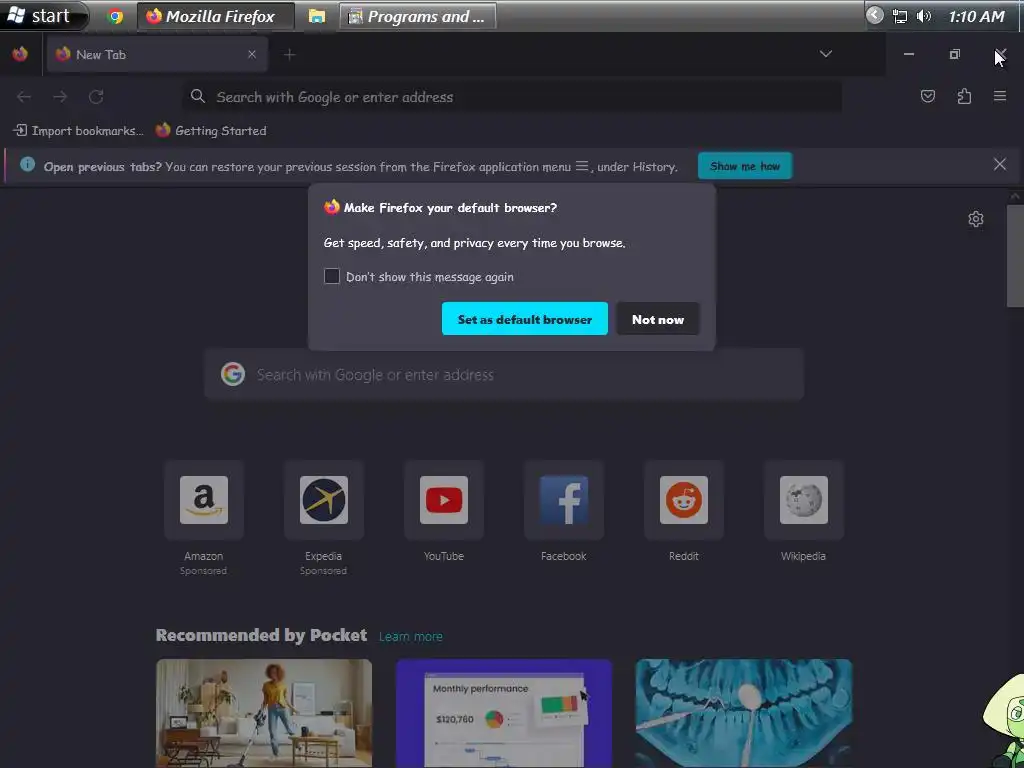This screenshot has height=768, width=1024.
Task: Go forward with the forward arrow
Action: [x=60, y=97]
